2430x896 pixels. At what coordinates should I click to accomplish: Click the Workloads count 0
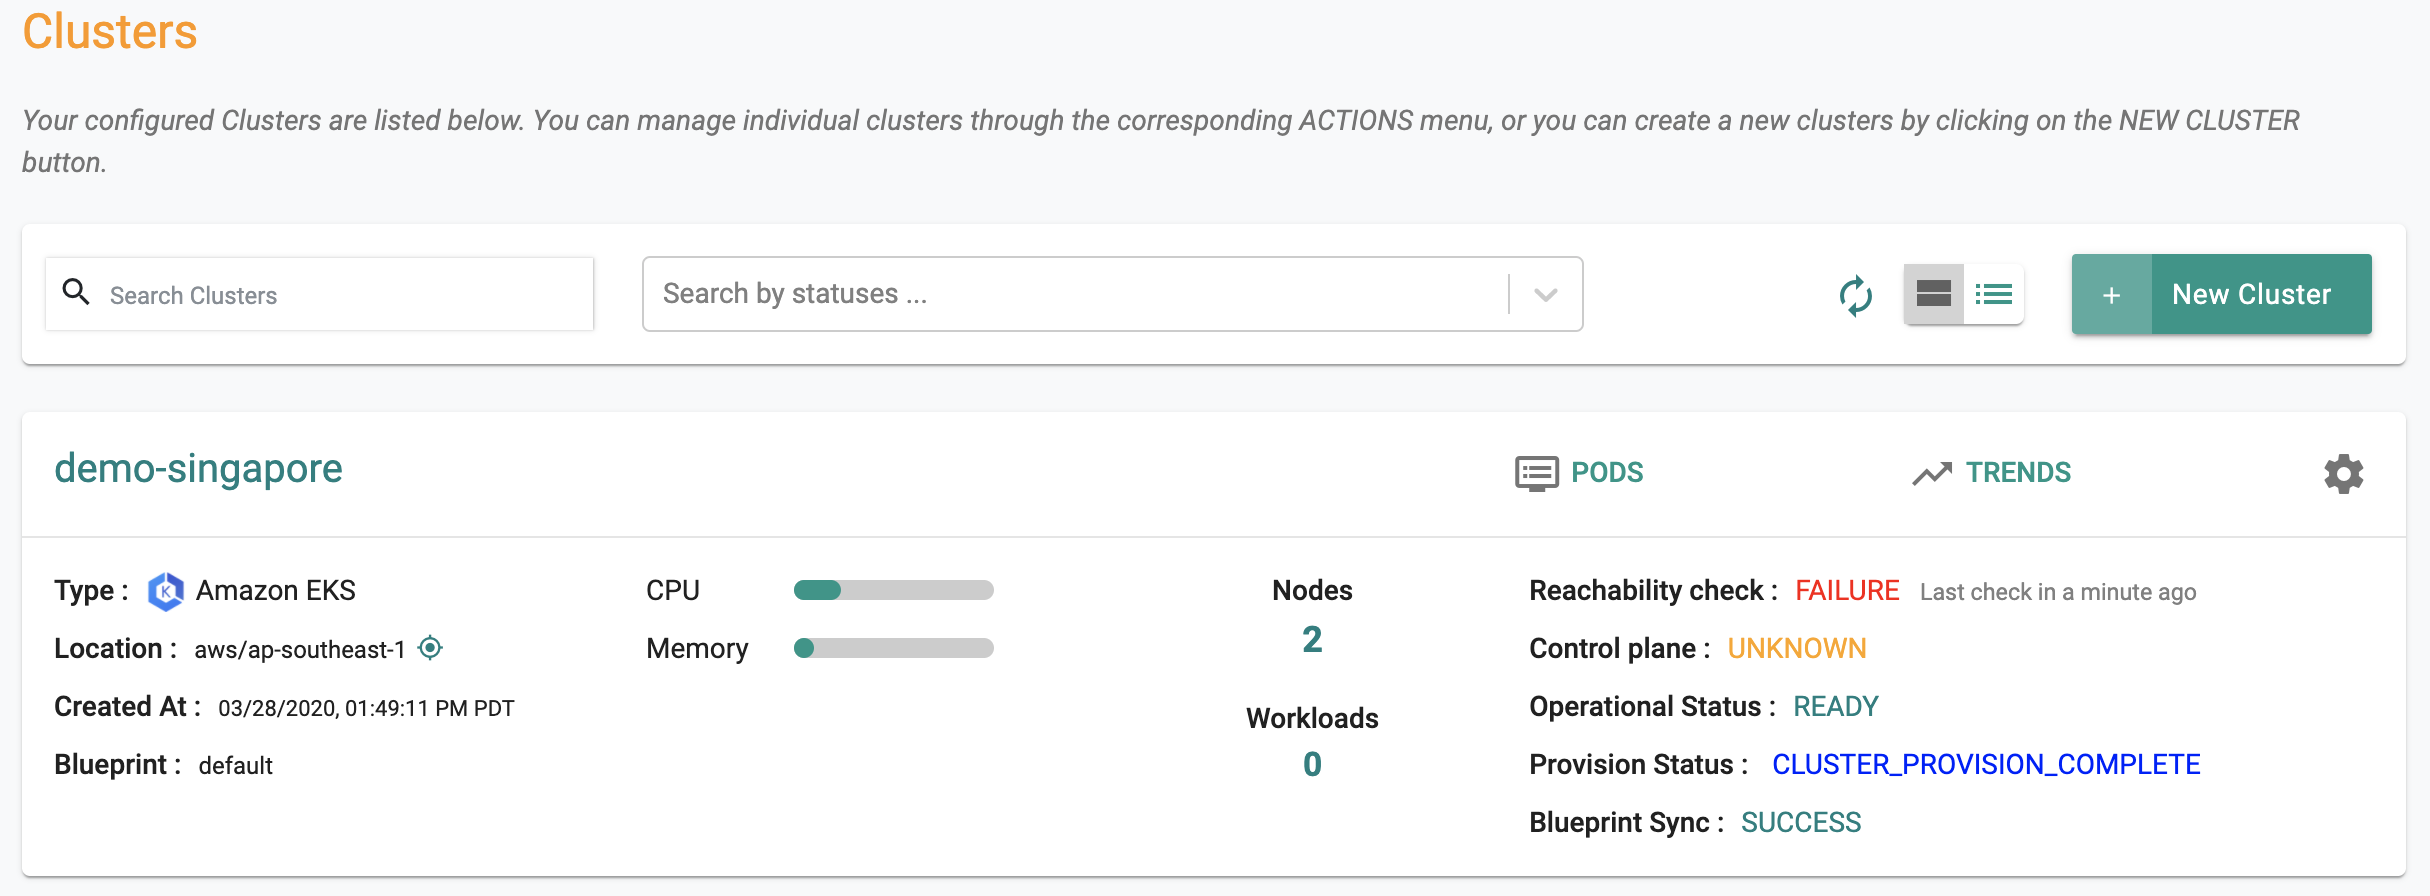pyautogui.click(x=1312, y=764)
